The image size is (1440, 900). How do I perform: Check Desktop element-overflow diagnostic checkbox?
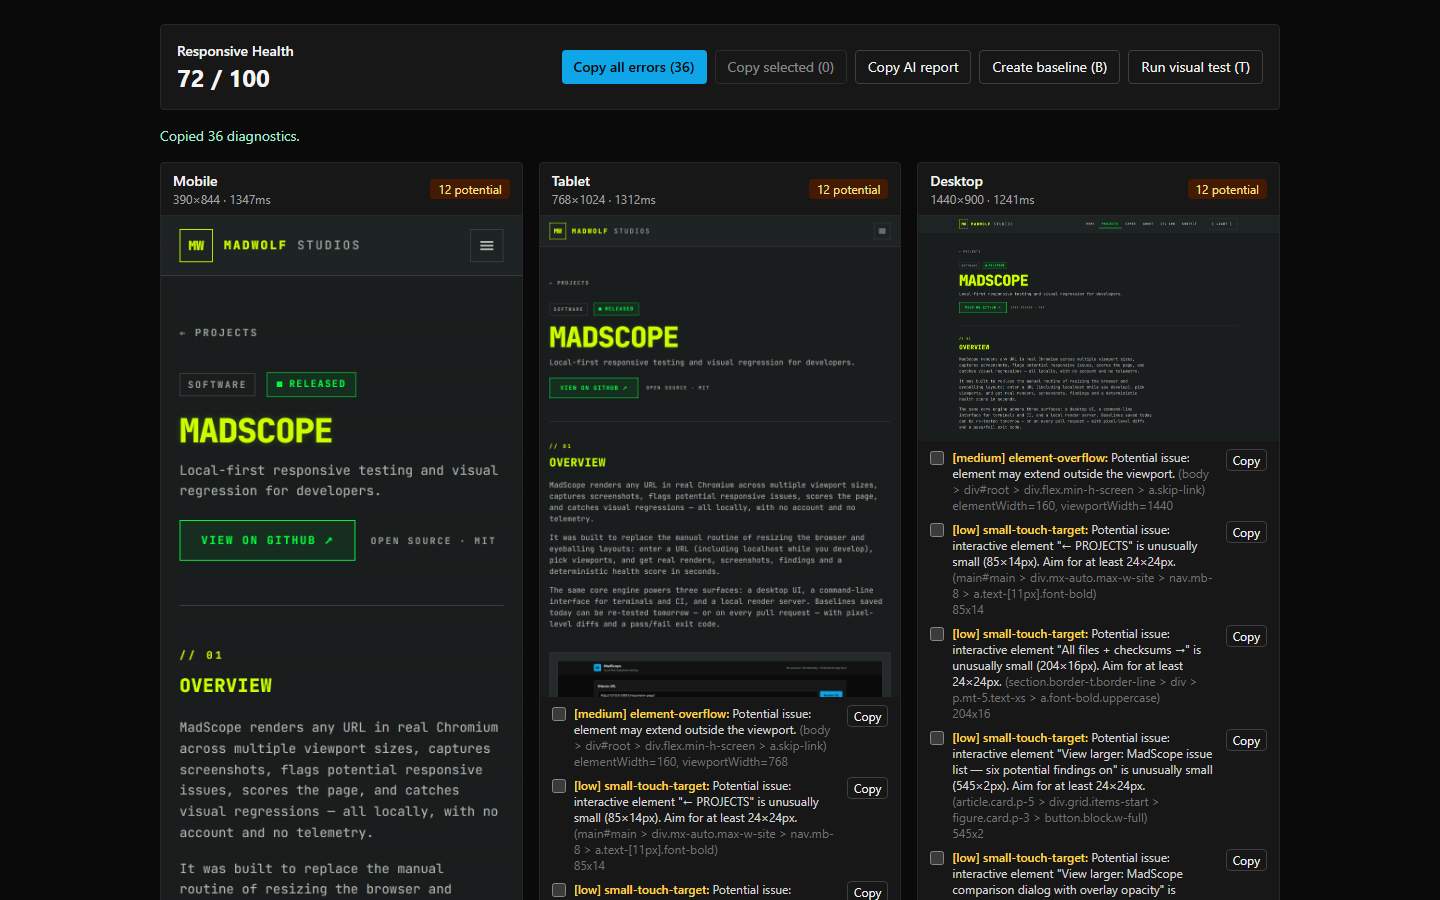pyautogui.click(x=937, y=458)
